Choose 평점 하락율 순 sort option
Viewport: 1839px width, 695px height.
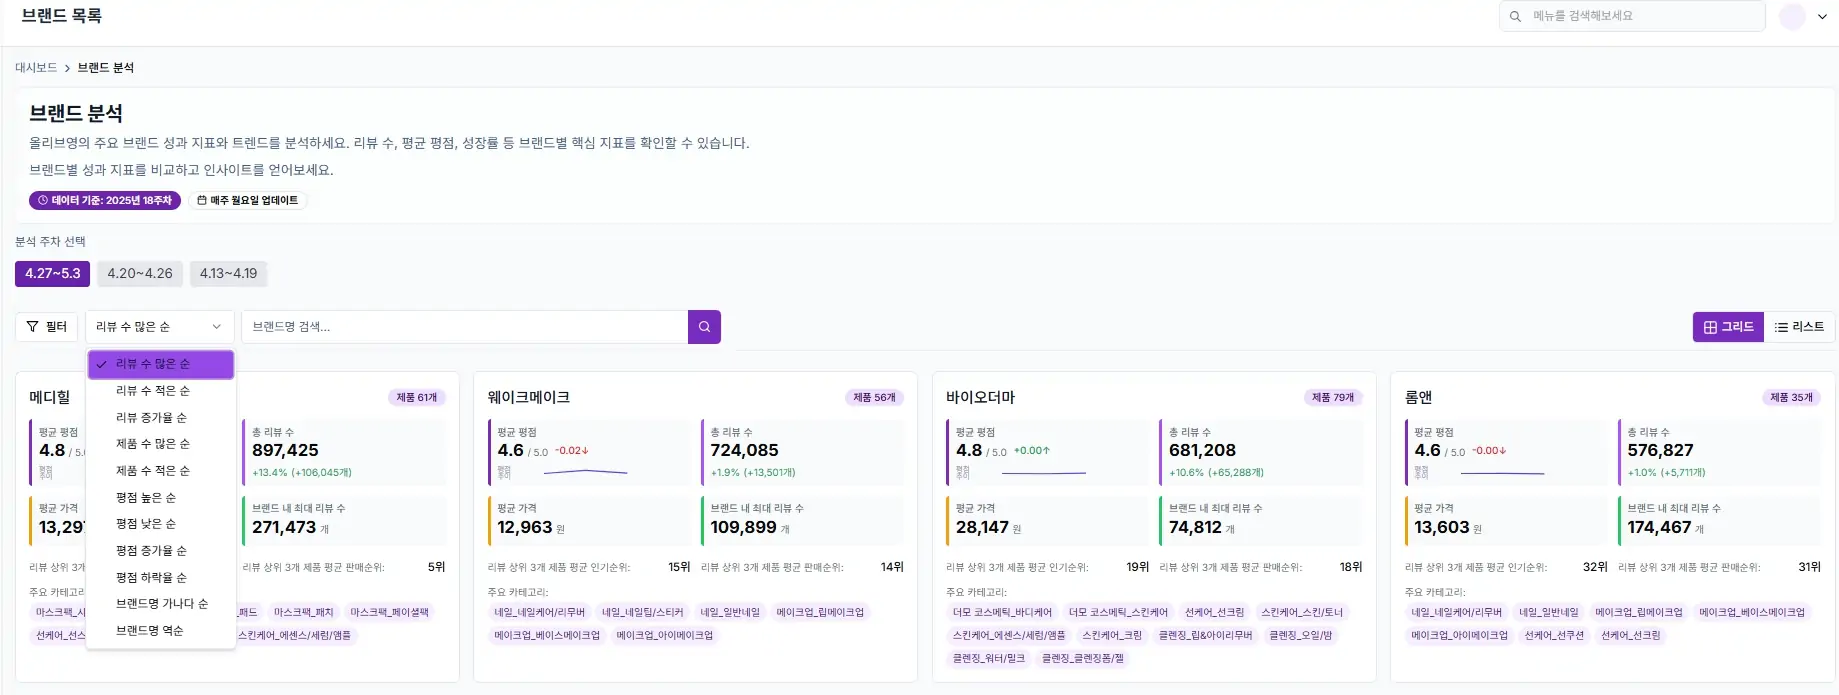[161, 578]
